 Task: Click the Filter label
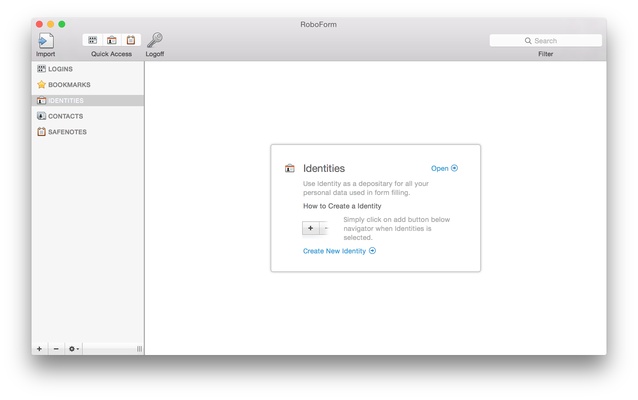click(x=546, y=54)
